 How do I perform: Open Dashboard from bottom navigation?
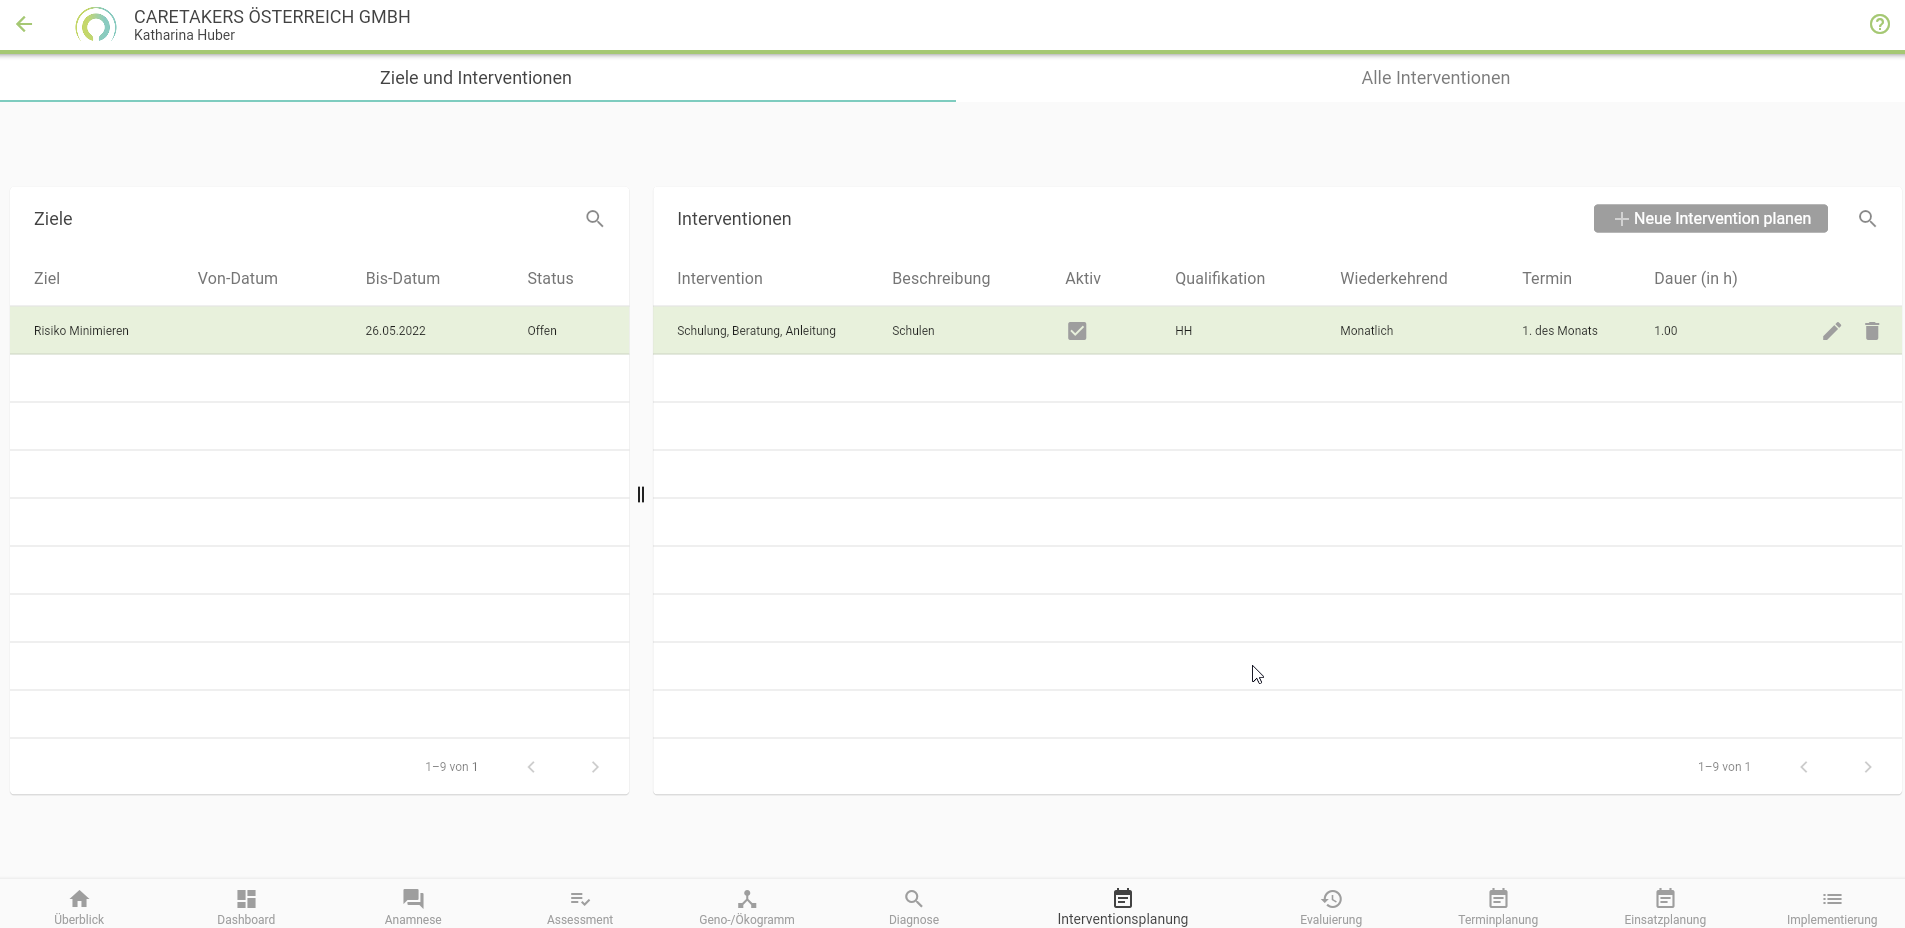coord(246,906)
